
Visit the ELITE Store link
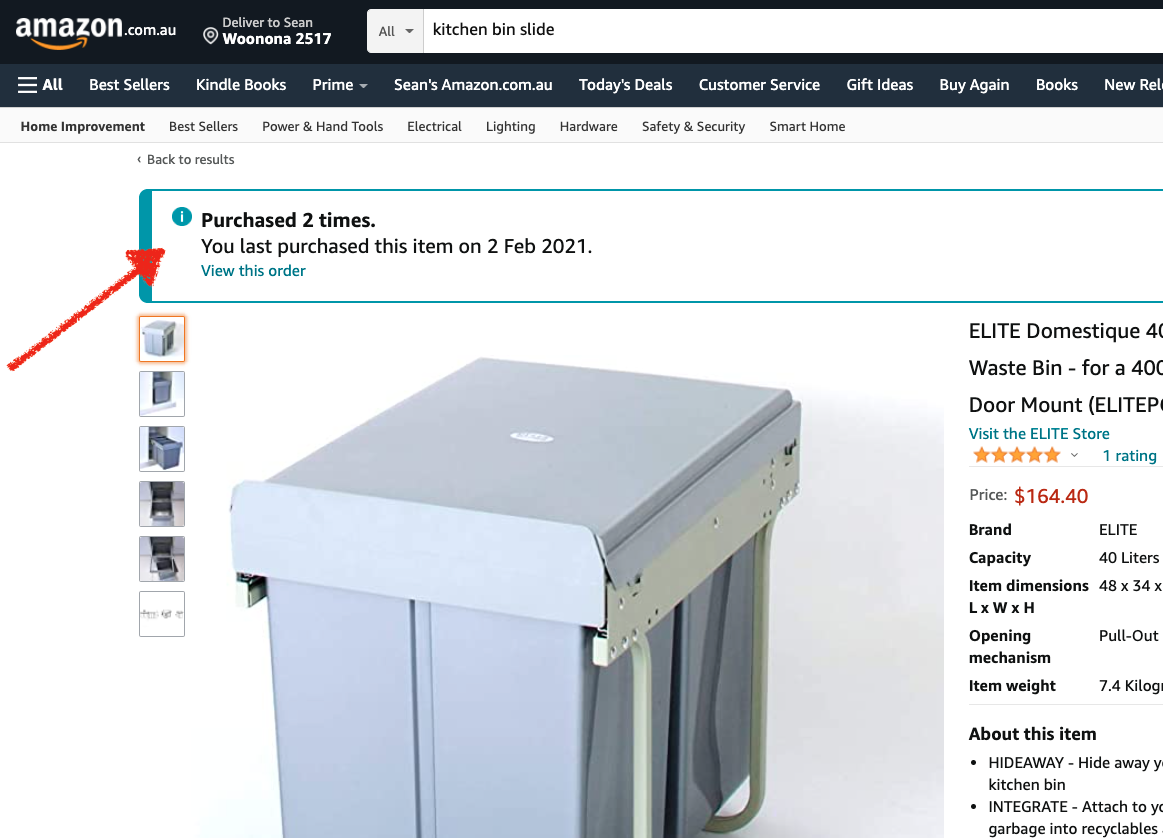pyautogui.click(x=1039, y=433)
